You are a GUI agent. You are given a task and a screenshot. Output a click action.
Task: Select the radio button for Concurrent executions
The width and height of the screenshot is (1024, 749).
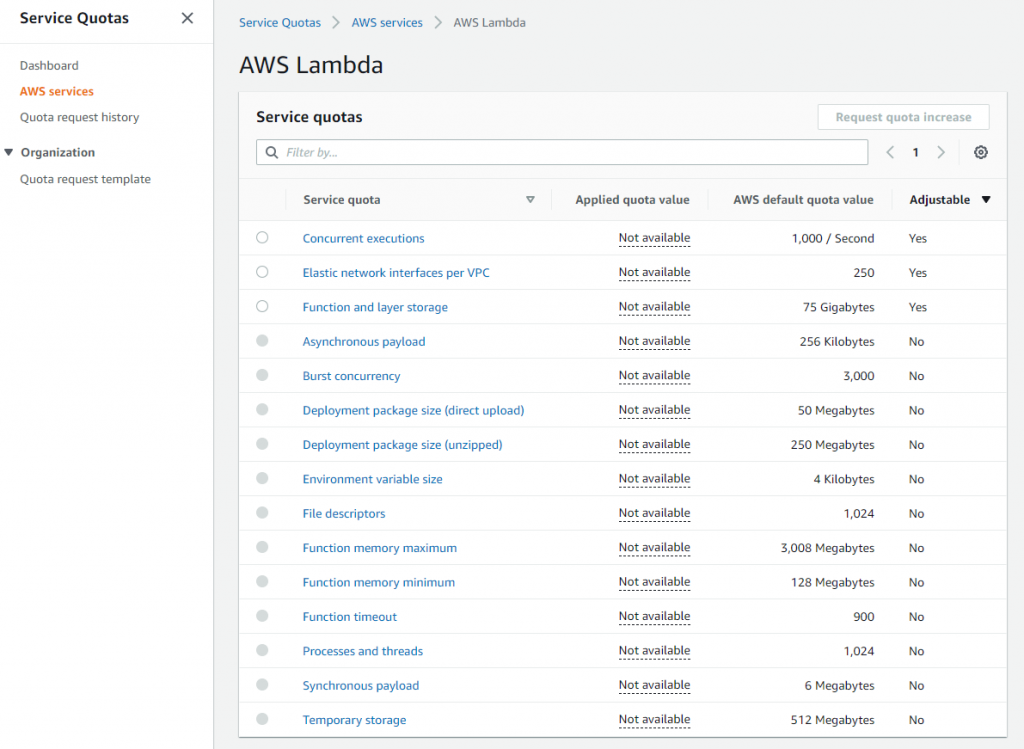262,238
